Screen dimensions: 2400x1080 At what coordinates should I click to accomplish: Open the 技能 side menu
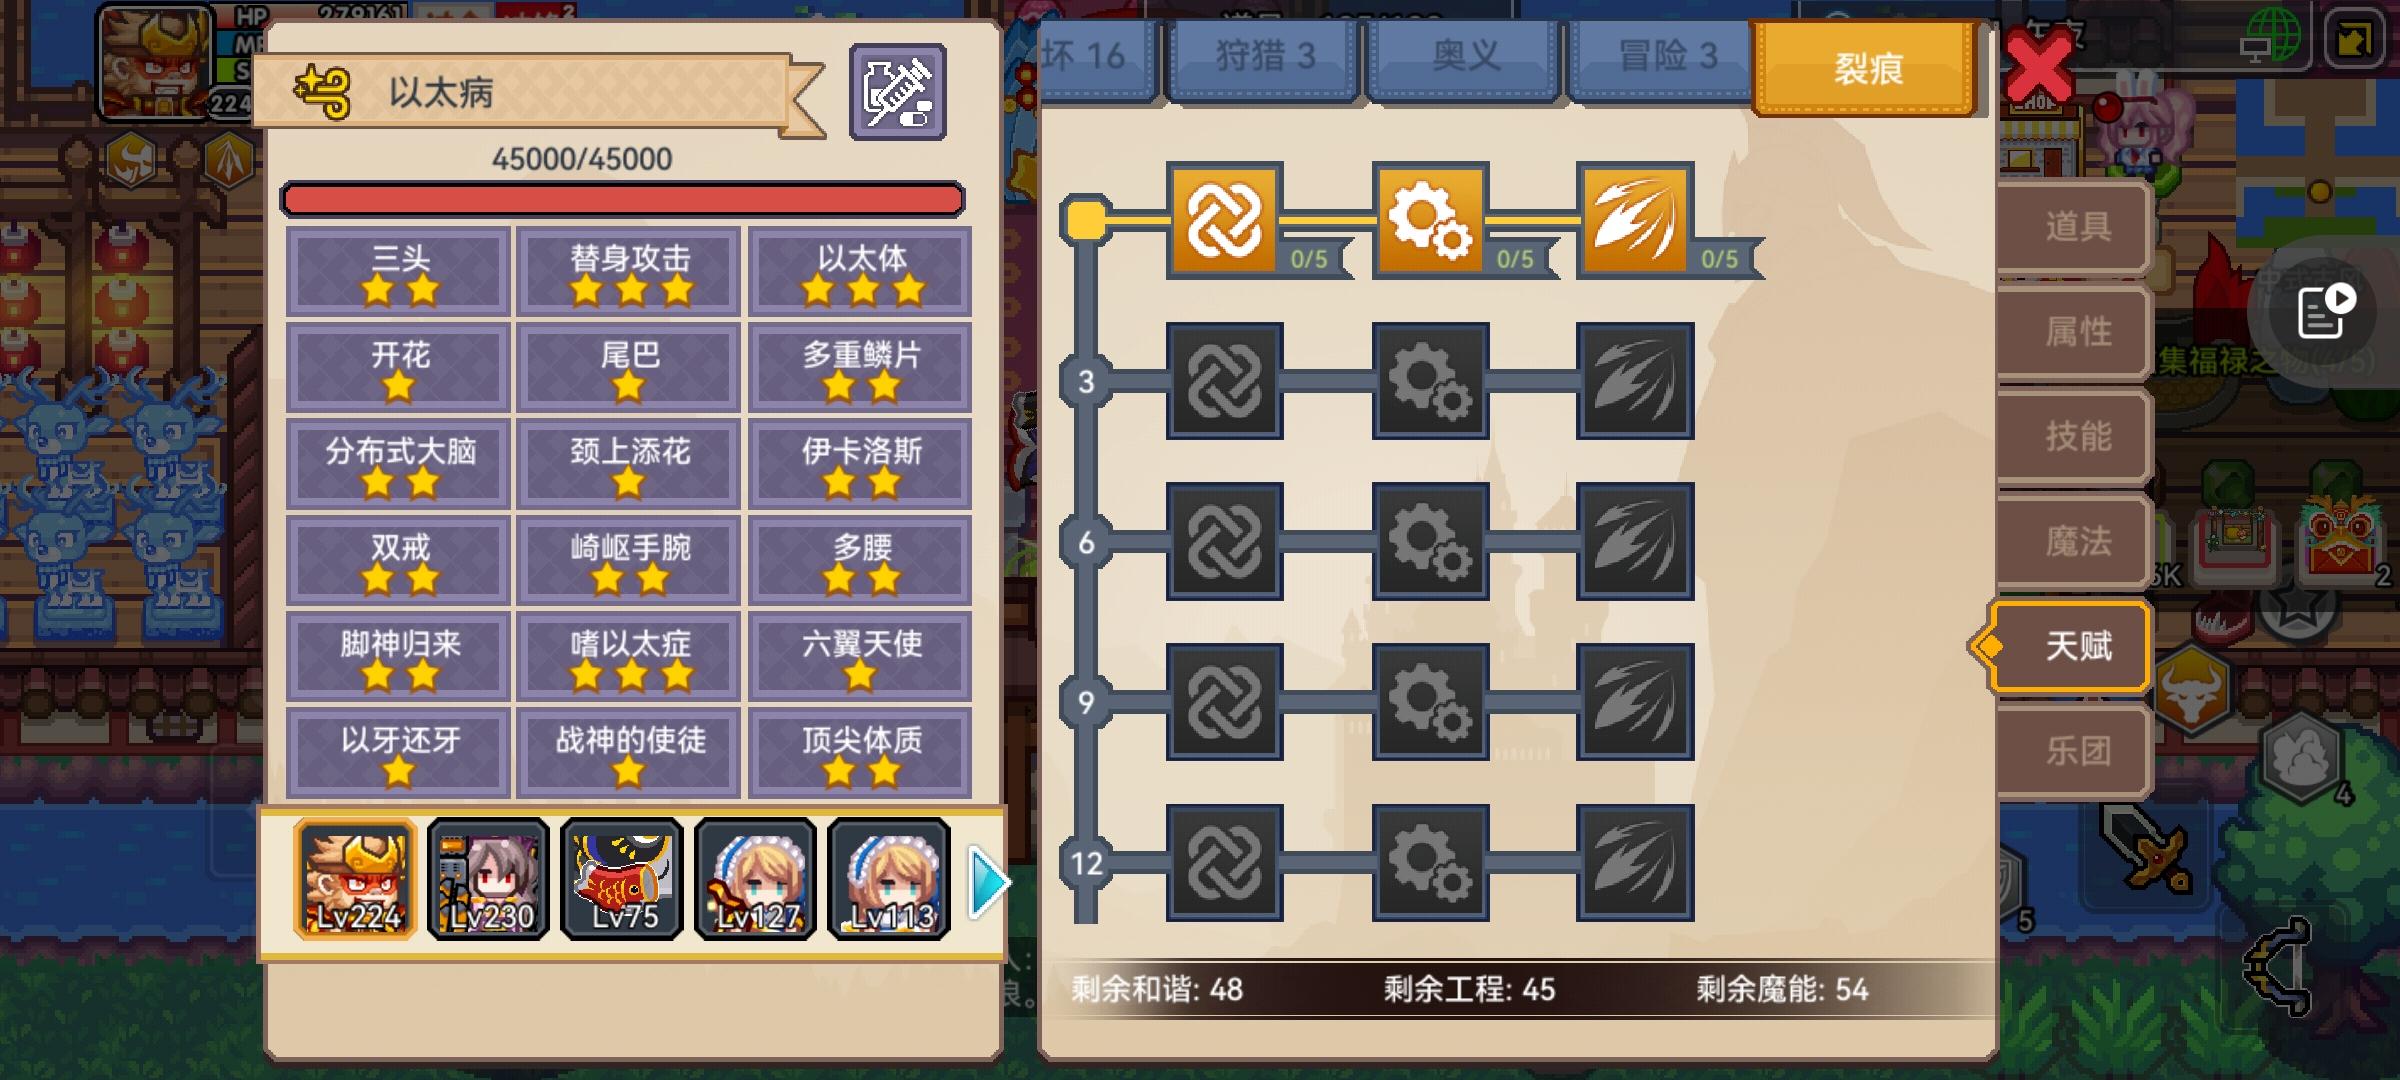2075,437
